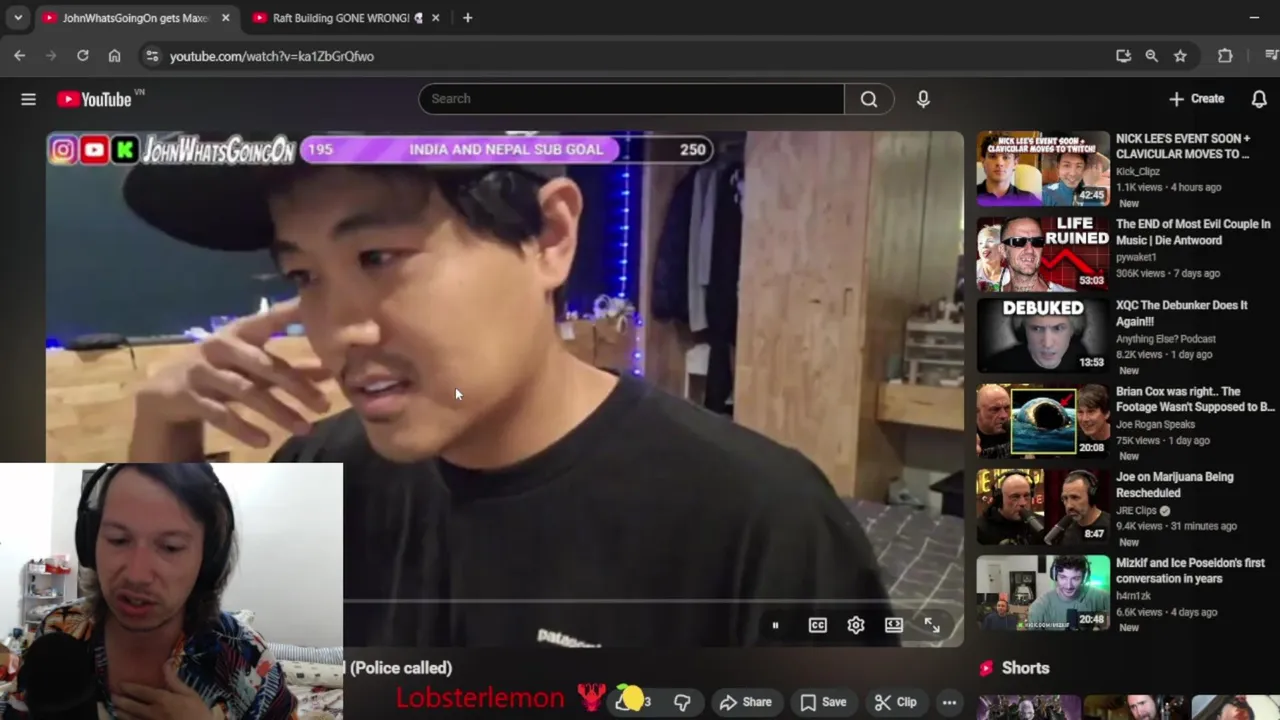The image size is (1280, 720).
Task: Install-app icon in the address bar
Action: (1123, 56)
